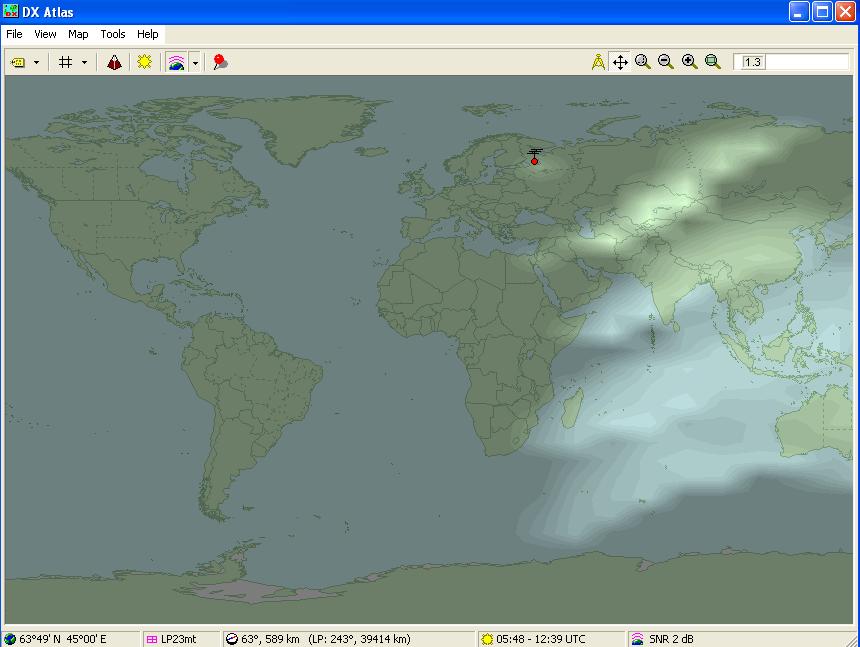The width and height of the screenshot is (860, 647).
Task: Expand the ionospheric map dropdown arrow
Action: (x=195, y=62)
